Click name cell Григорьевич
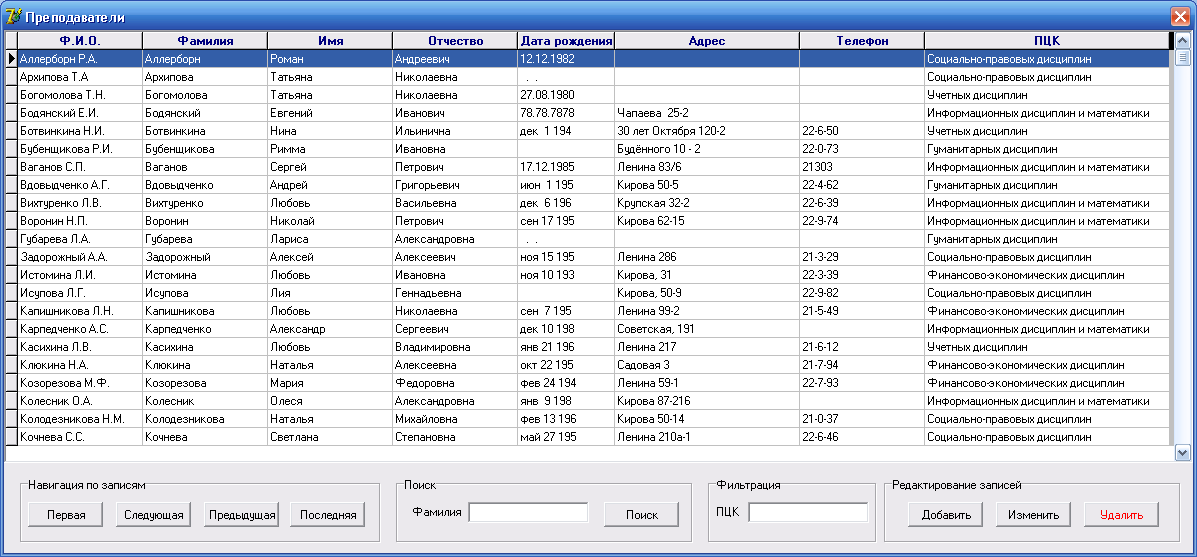This screenshot has height=557, width=1197. tap(455, 185)
